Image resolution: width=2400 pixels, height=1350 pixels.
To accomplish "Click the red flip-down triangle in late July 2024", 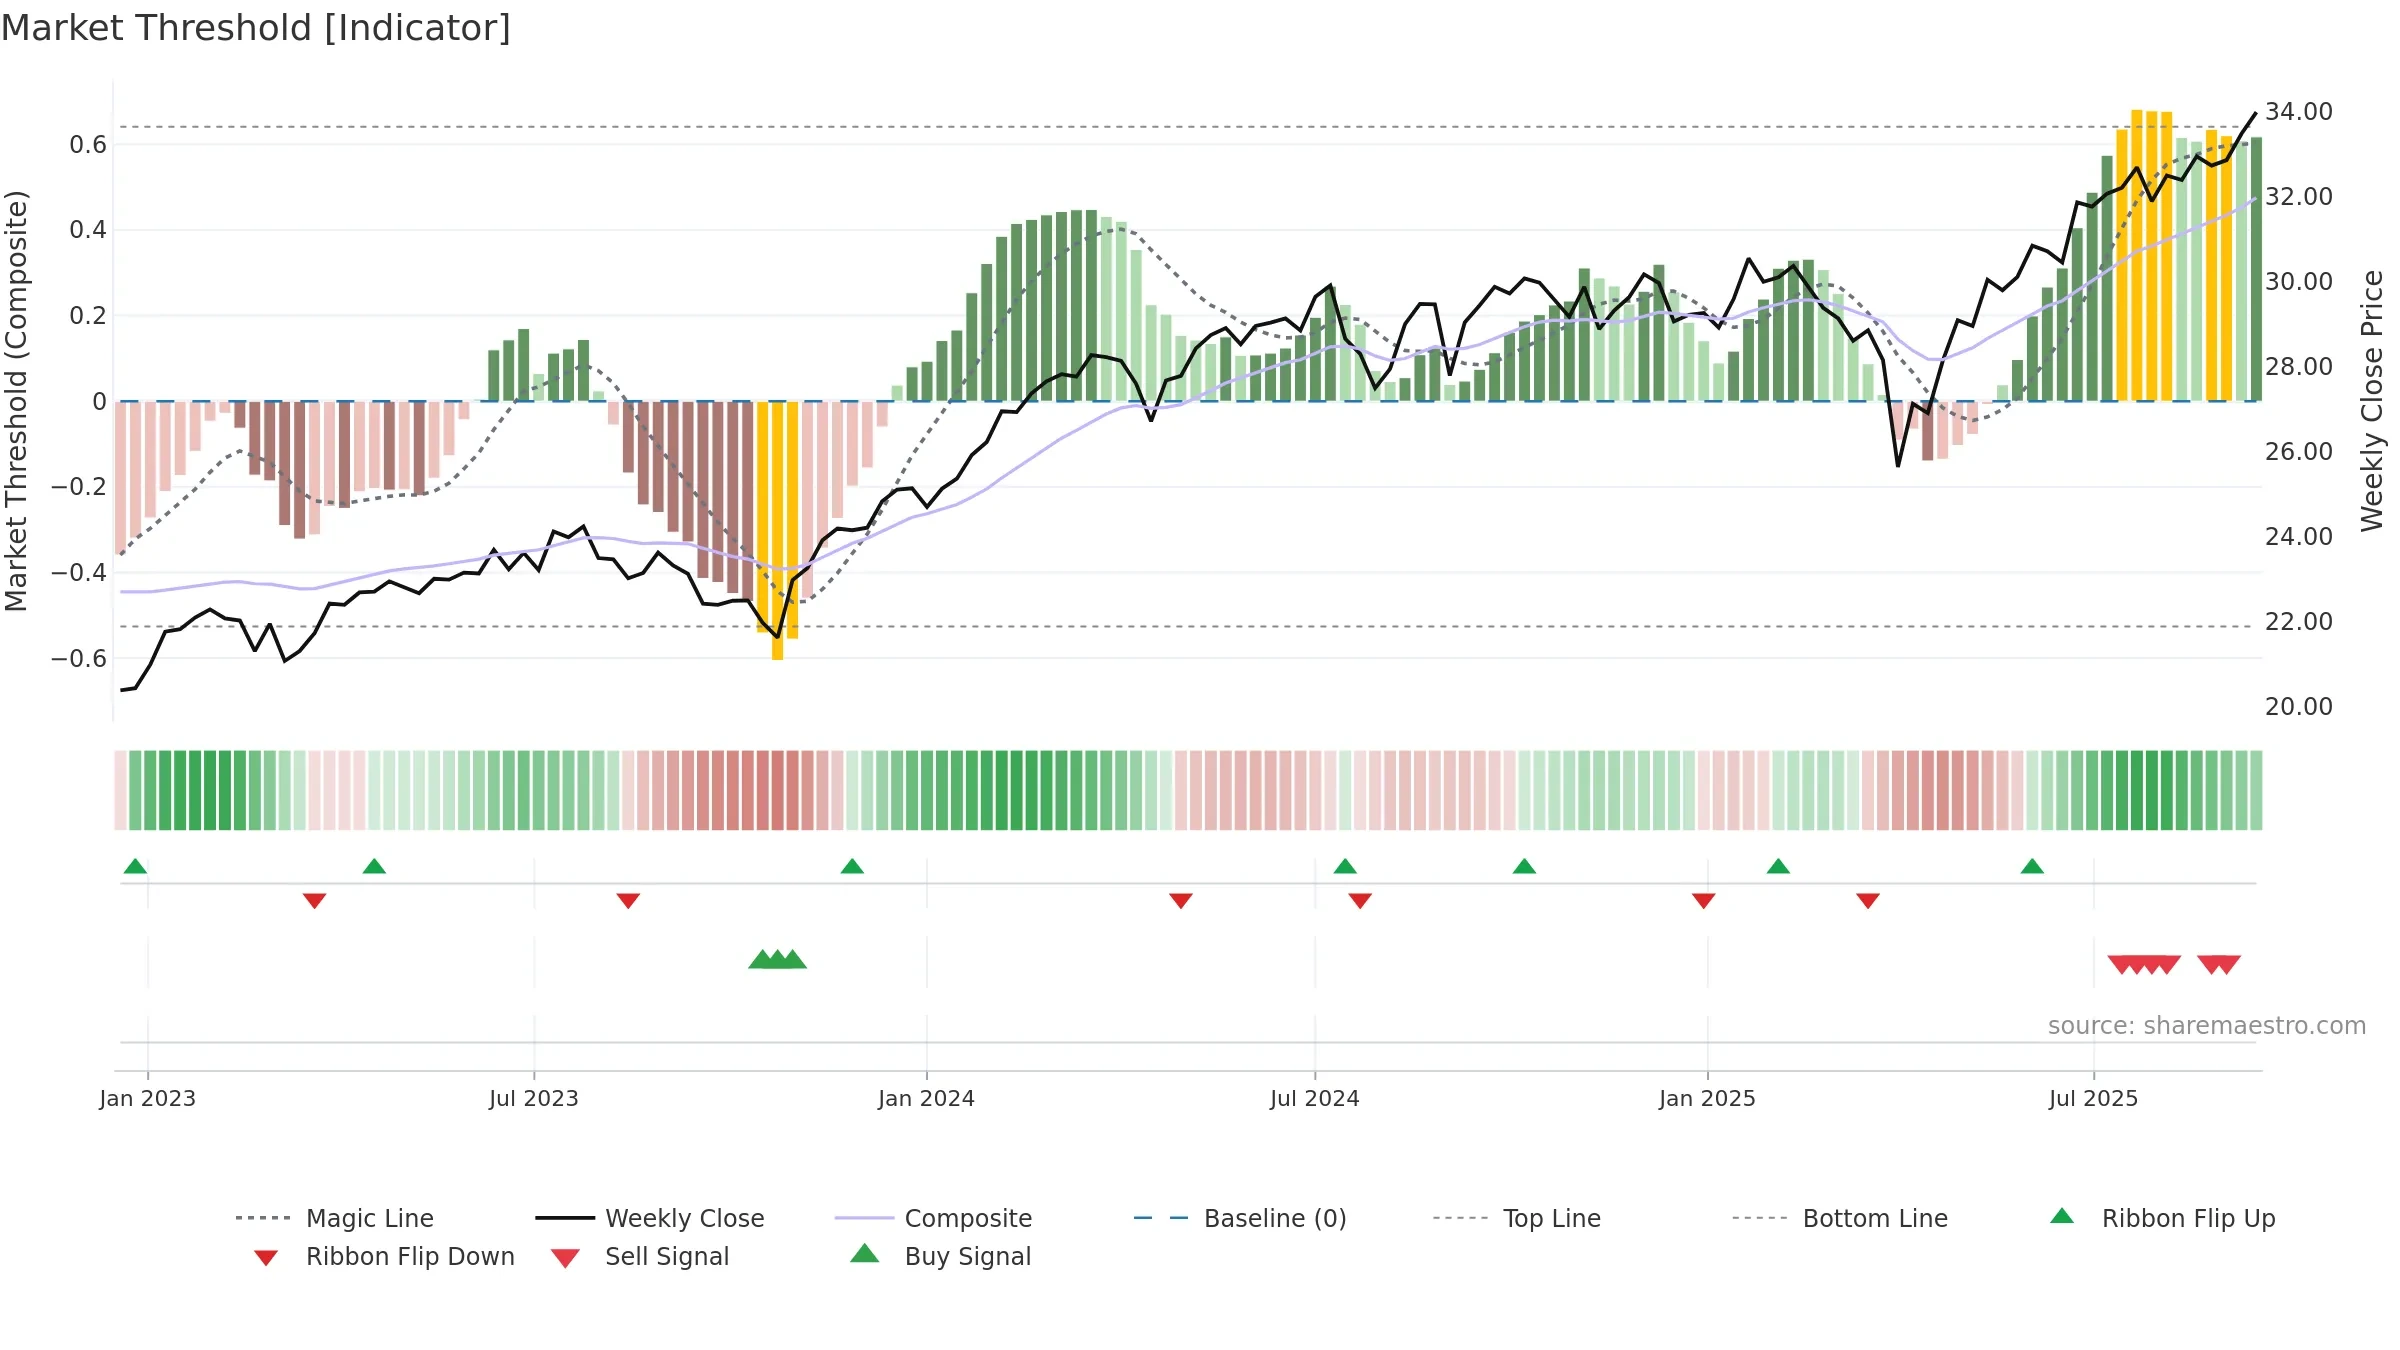I will click(x=1360, y=901).
